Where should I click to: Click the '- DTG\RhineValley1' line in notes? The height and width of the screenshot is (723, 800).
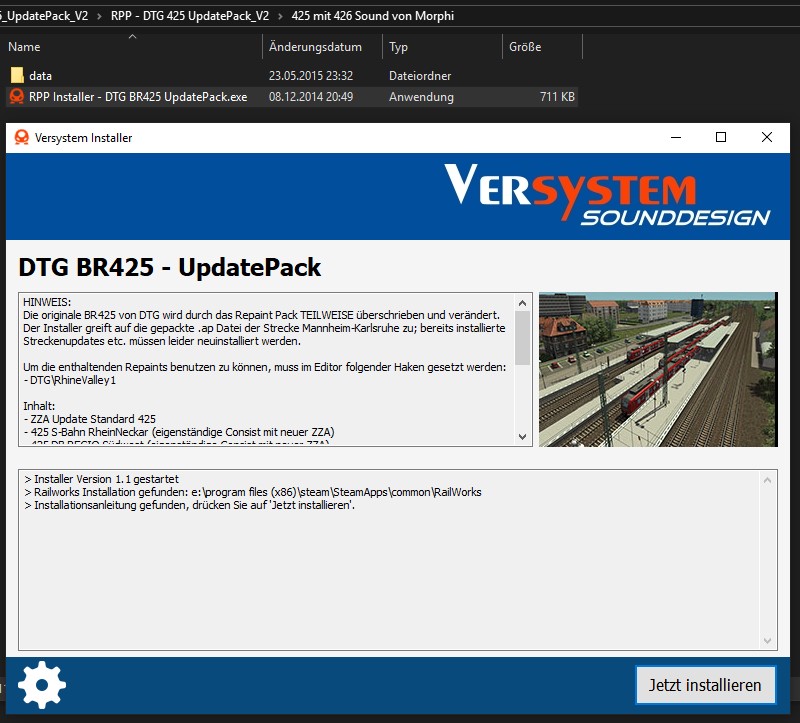(x=69, y=380)
